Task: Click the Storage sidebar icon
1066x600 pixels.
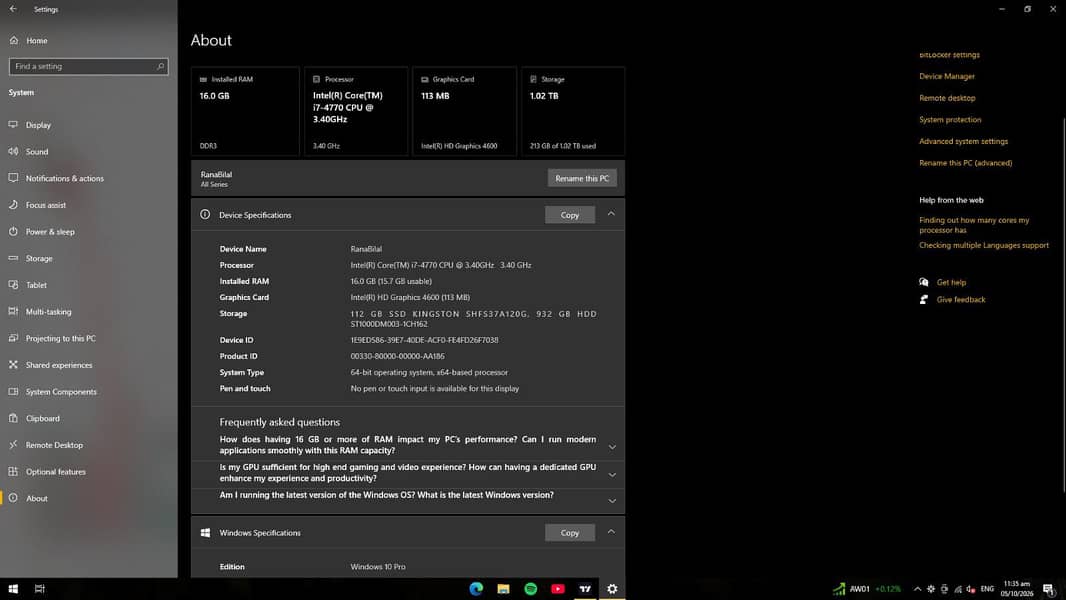Action: click(13, 258)
